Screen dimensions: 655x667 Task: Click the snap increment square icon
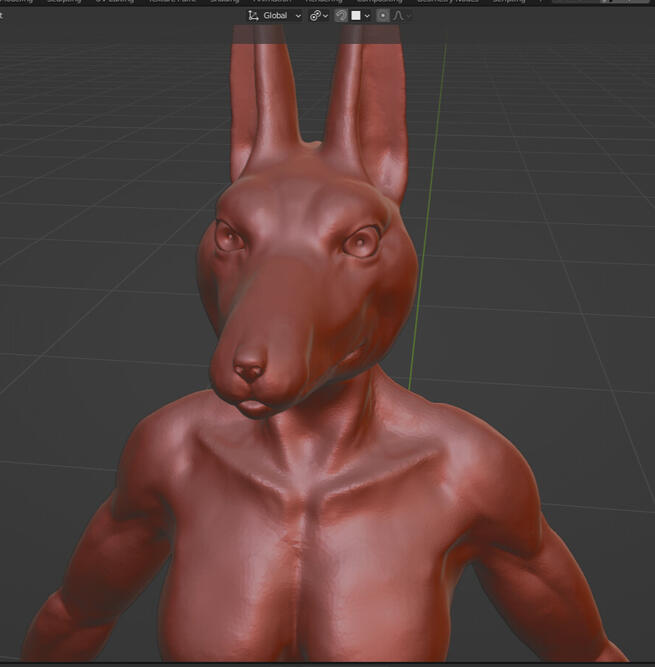pos(355,16)
